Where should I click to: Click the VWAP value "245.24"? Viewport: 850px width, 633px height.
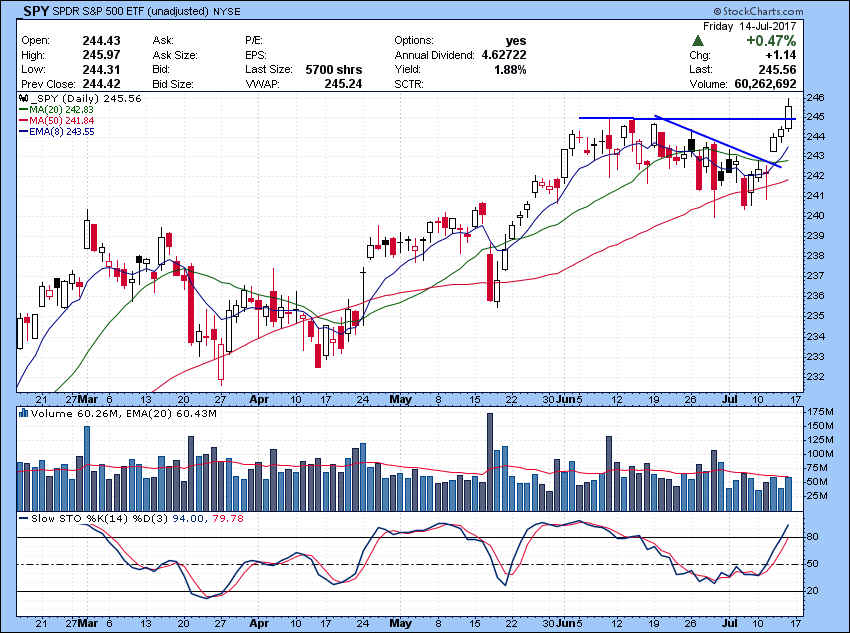point(343,84)
